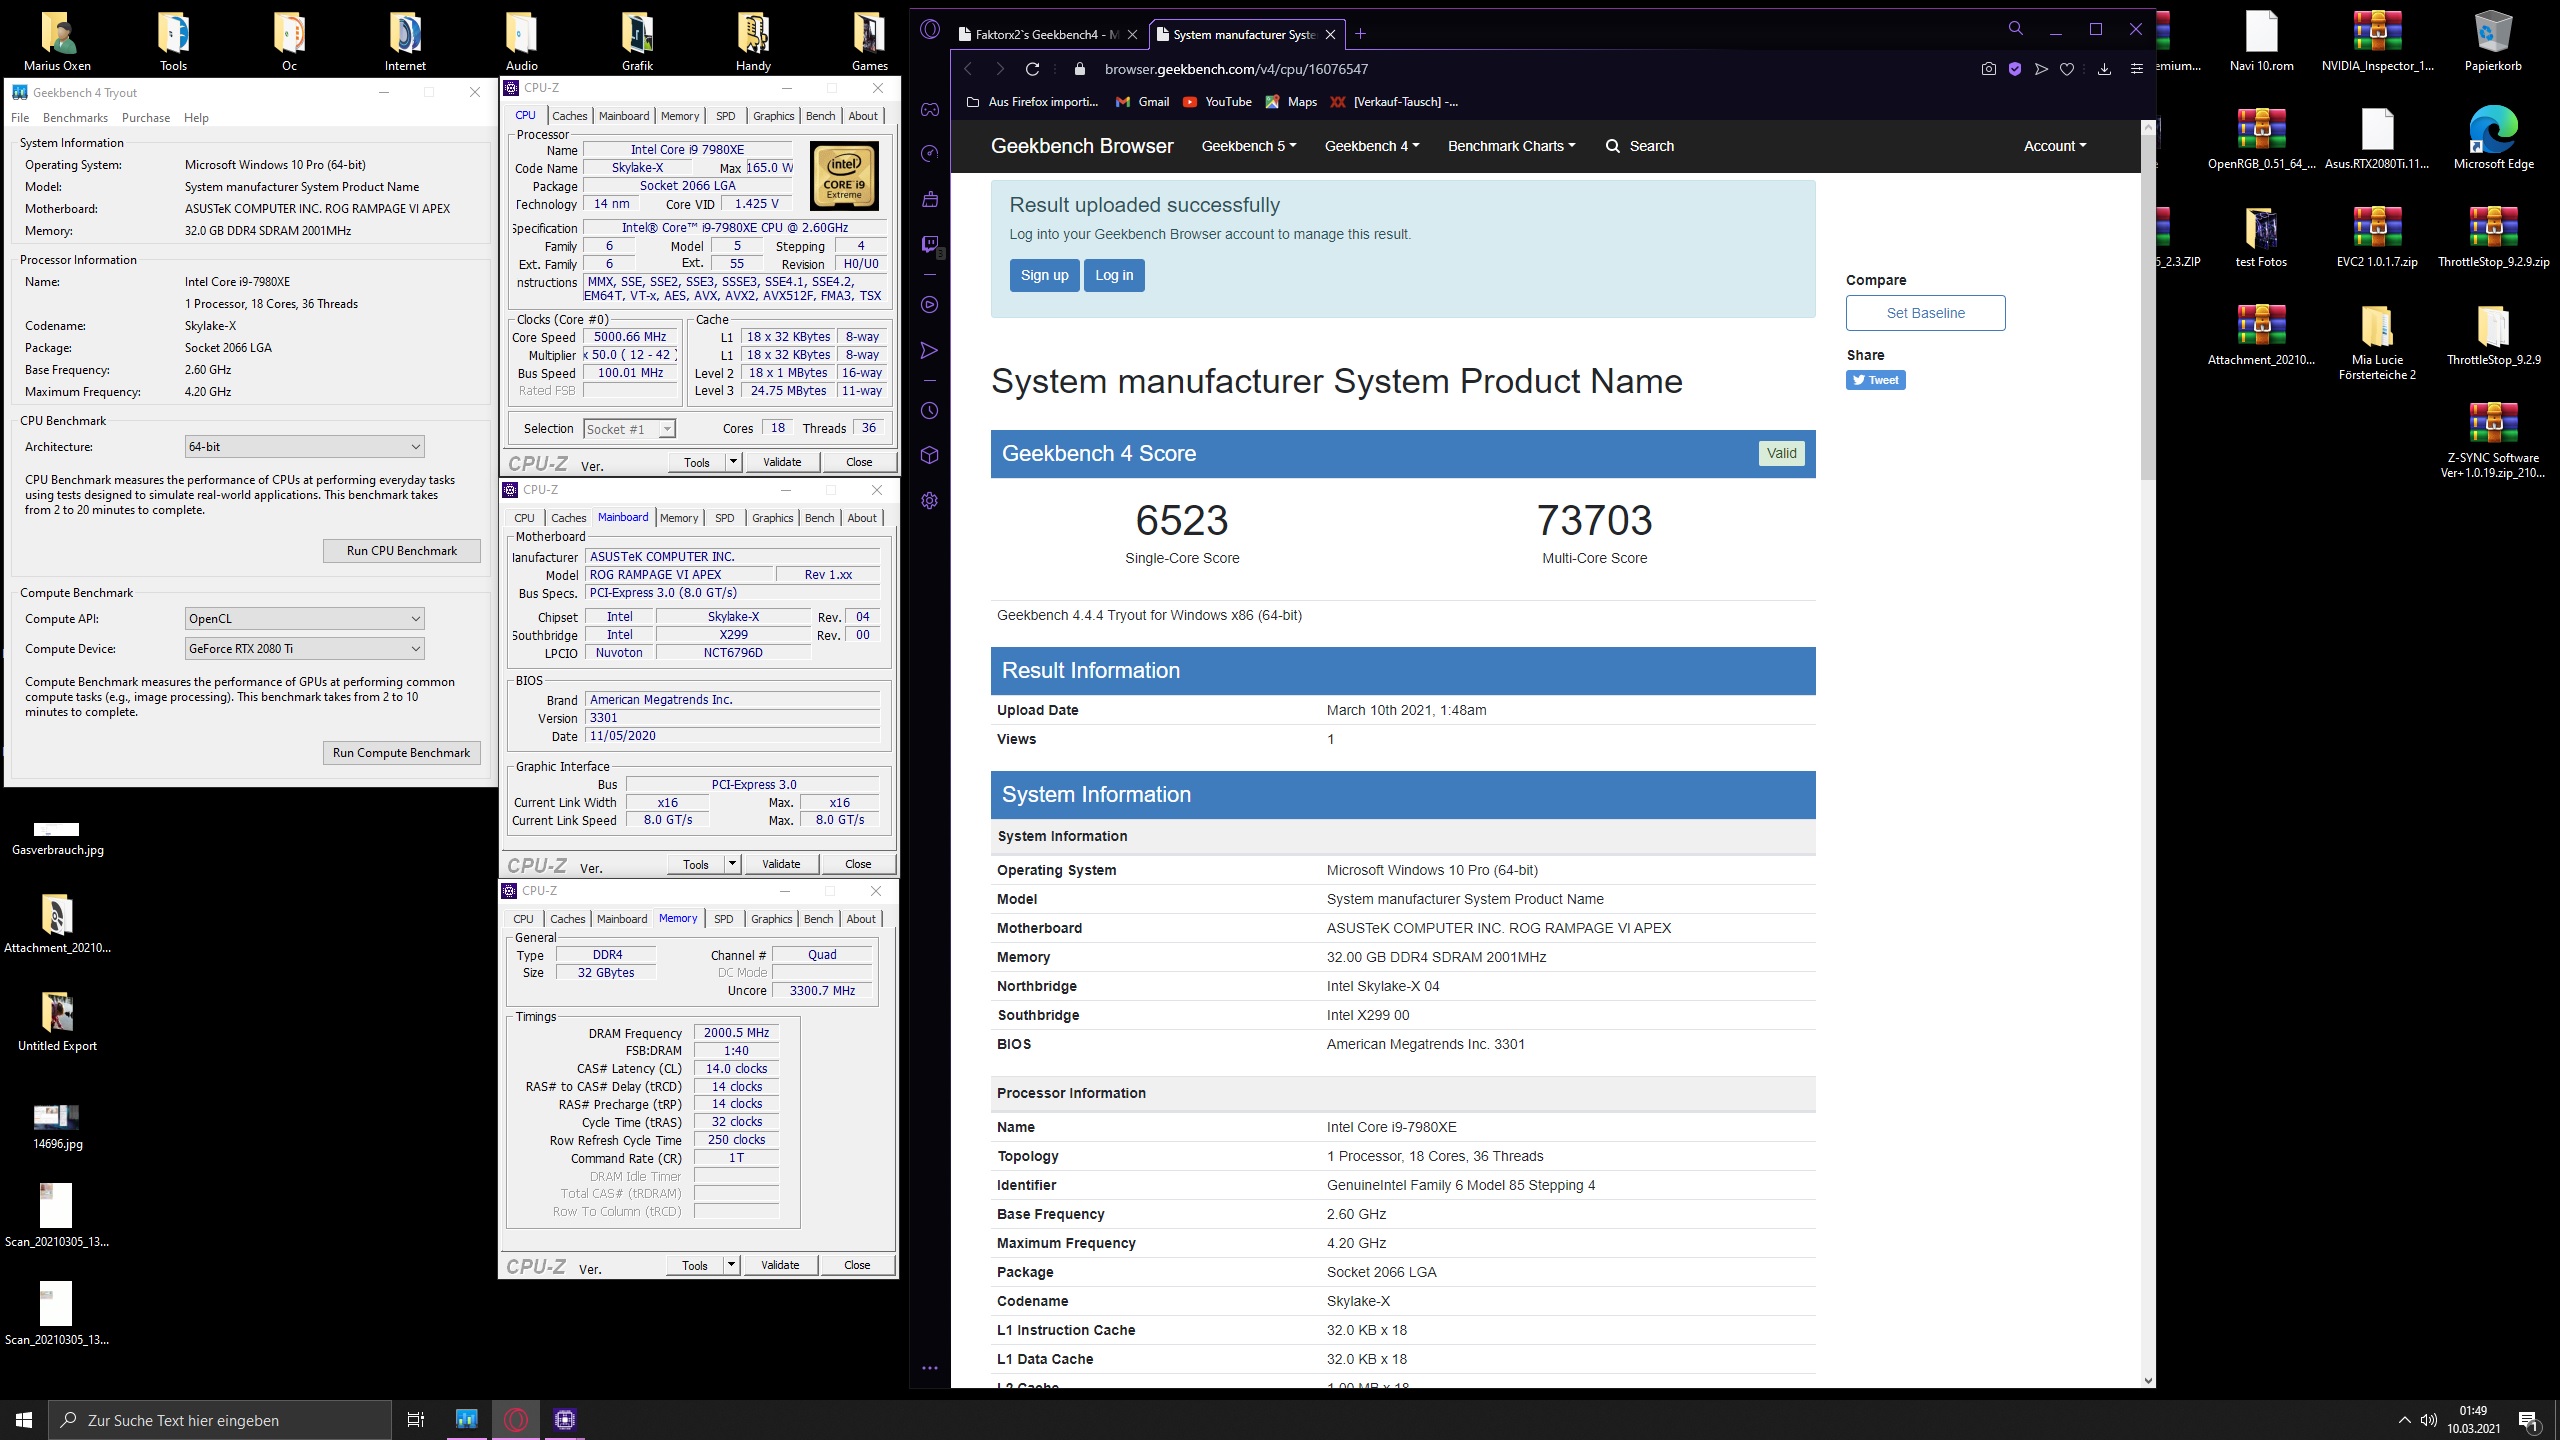
Task: Open the Gmail bookmark
Action: click(1142, 102)
